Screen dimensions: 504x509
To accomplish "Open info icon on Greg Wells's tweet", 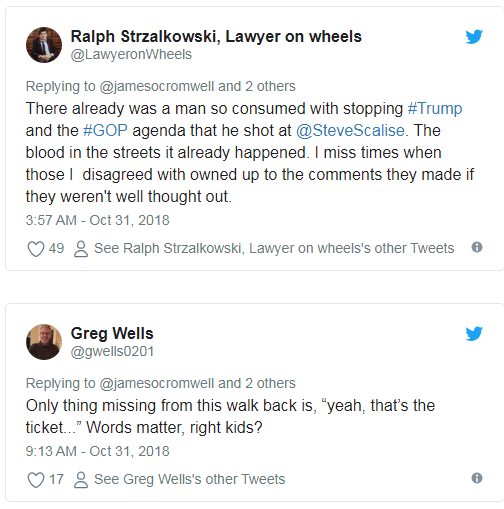I will (477, 478).
